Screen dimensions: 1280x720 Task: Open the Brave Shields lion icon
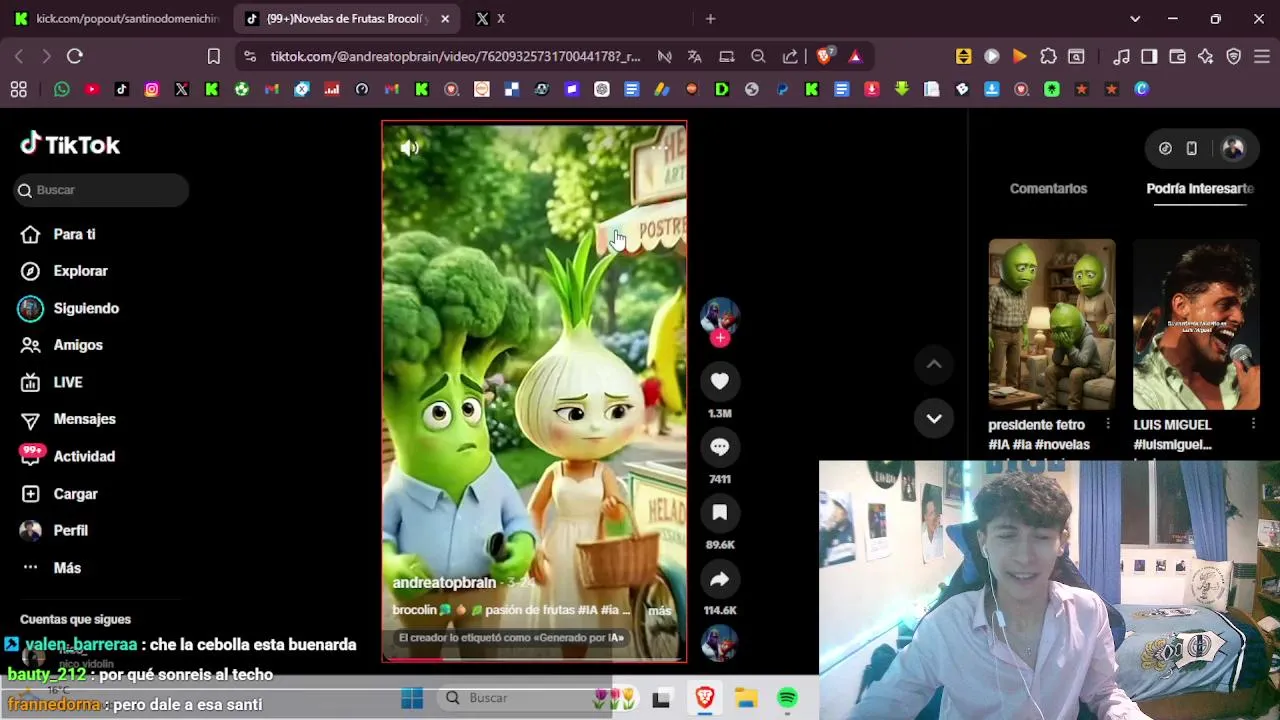tap(824, 56)
